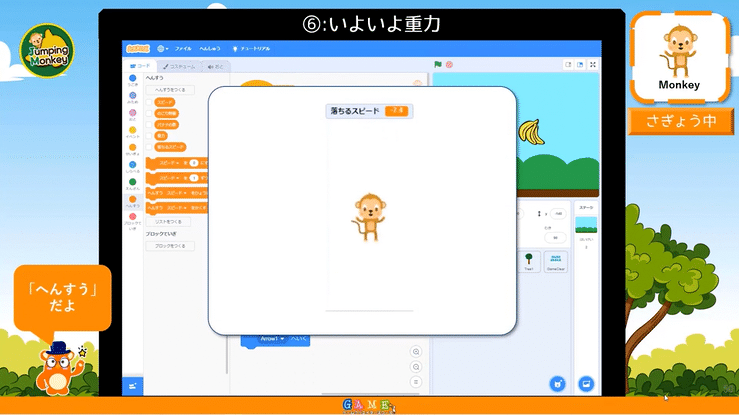The image size is (739, 415).
Task: Tick the 落ちるスピード variable checkbox
Action: (149, 147)
